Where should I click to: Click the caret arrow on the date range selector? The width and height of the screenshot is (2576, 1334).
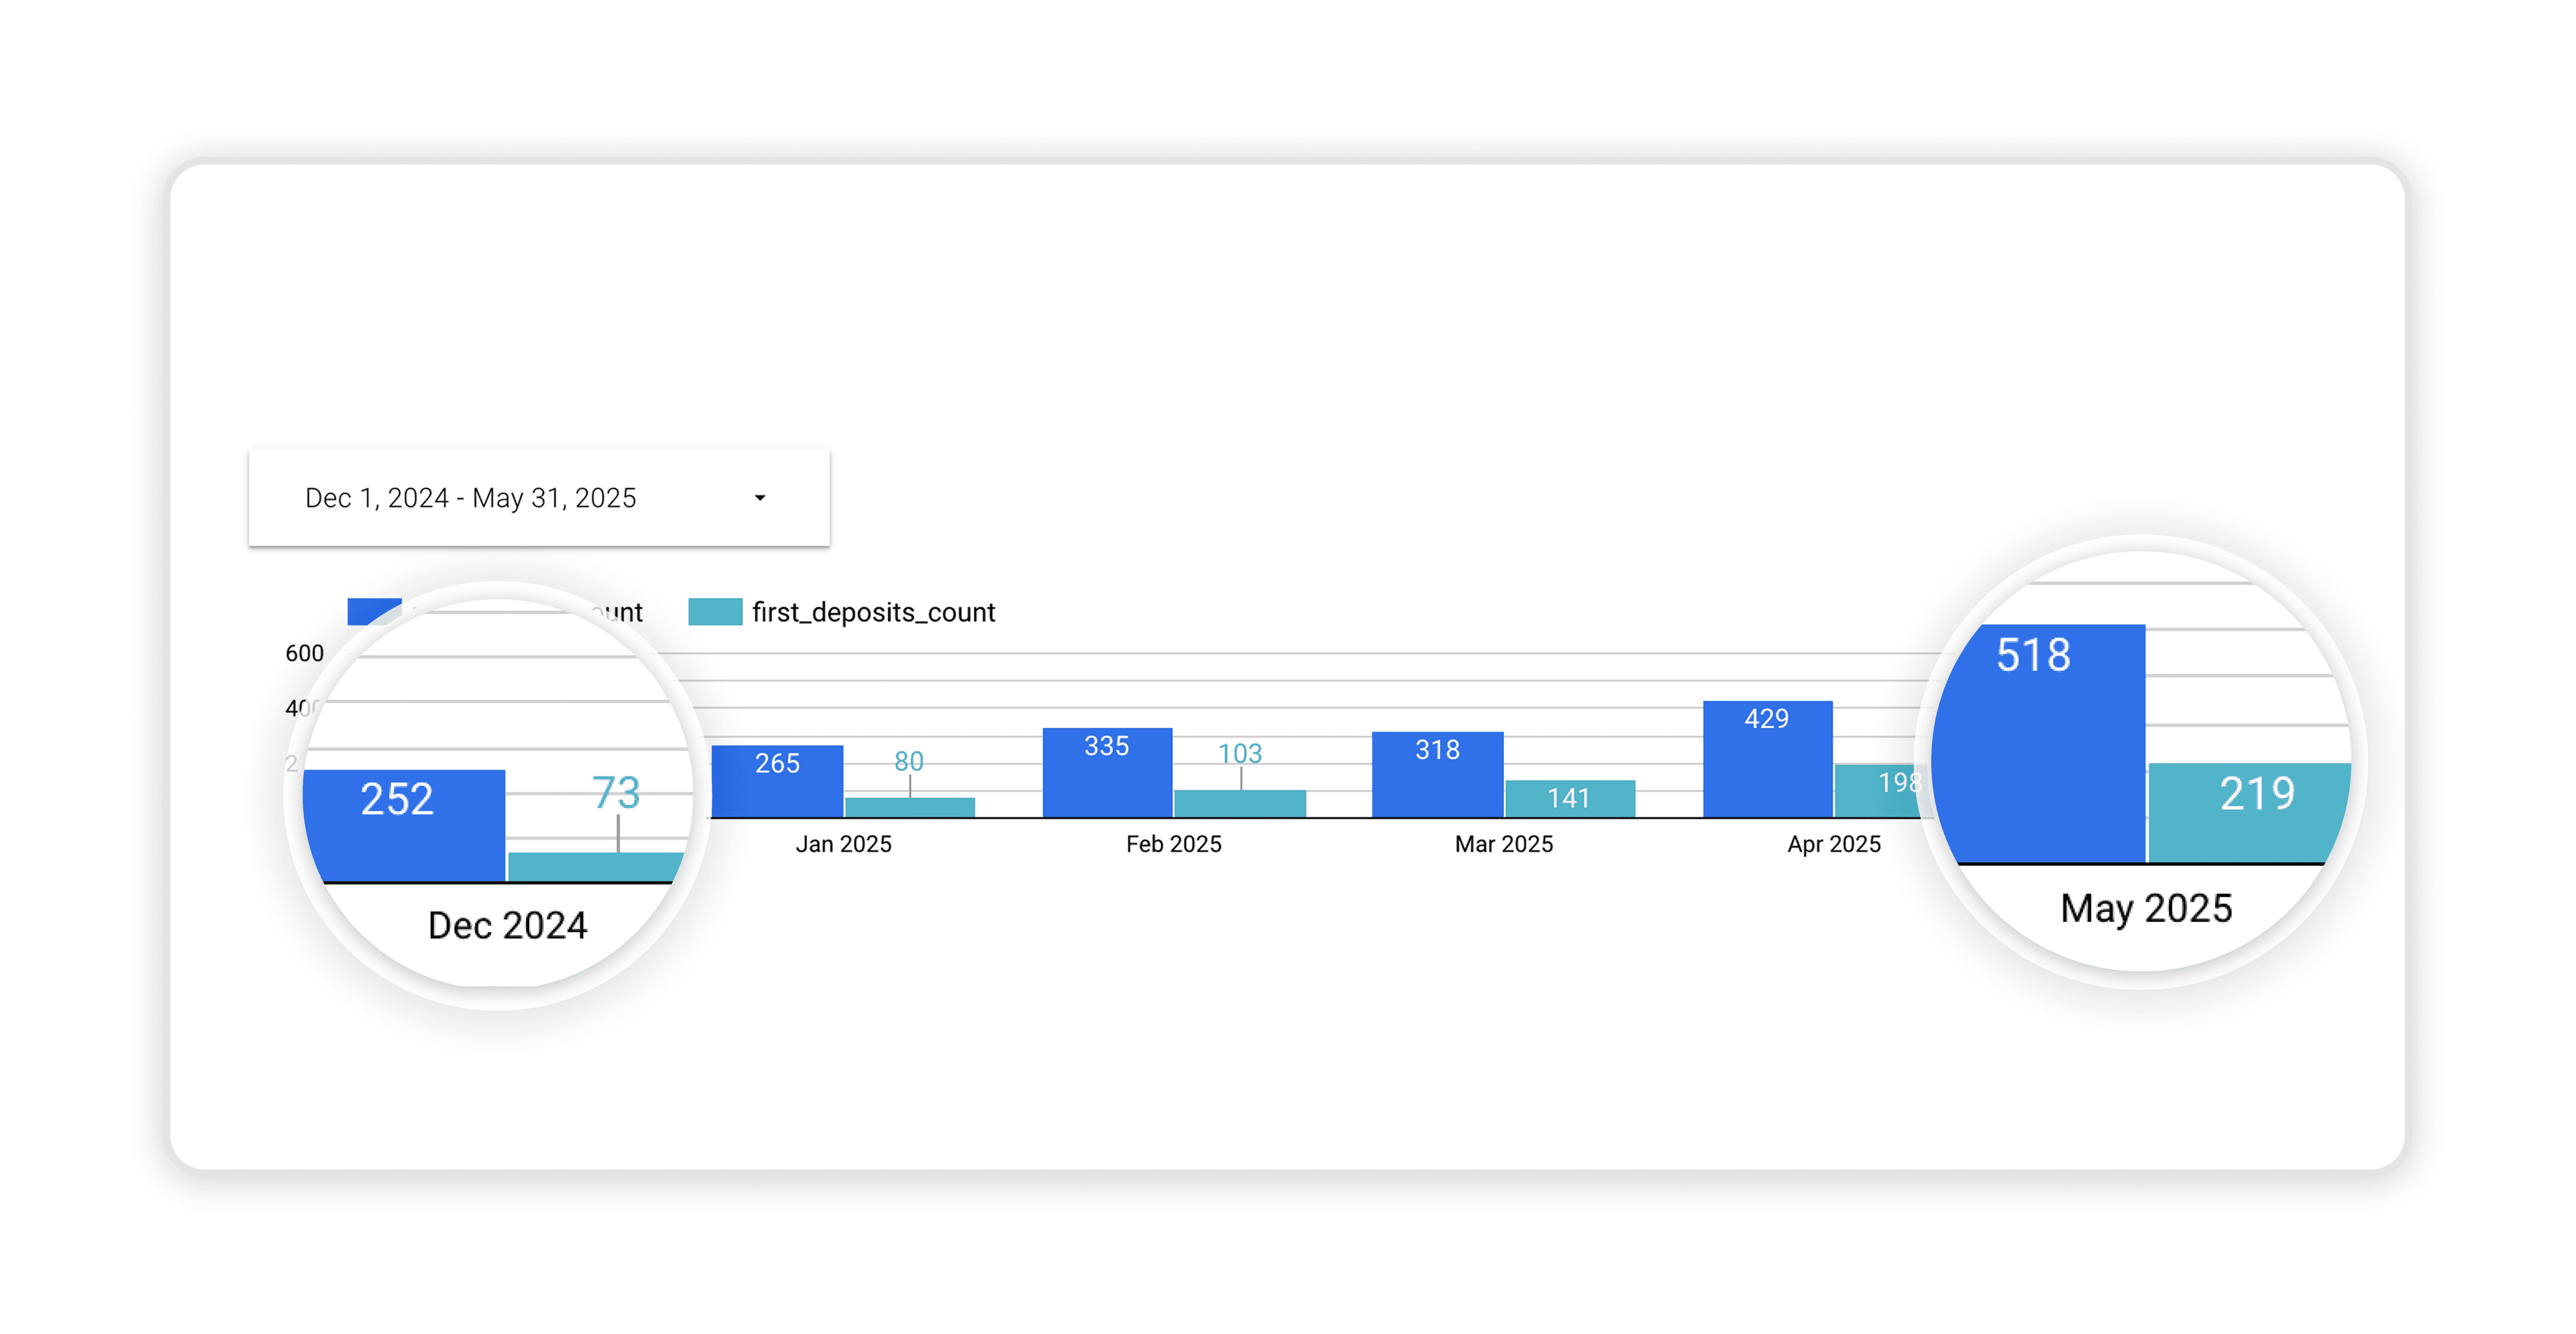[x=760, y=498]
